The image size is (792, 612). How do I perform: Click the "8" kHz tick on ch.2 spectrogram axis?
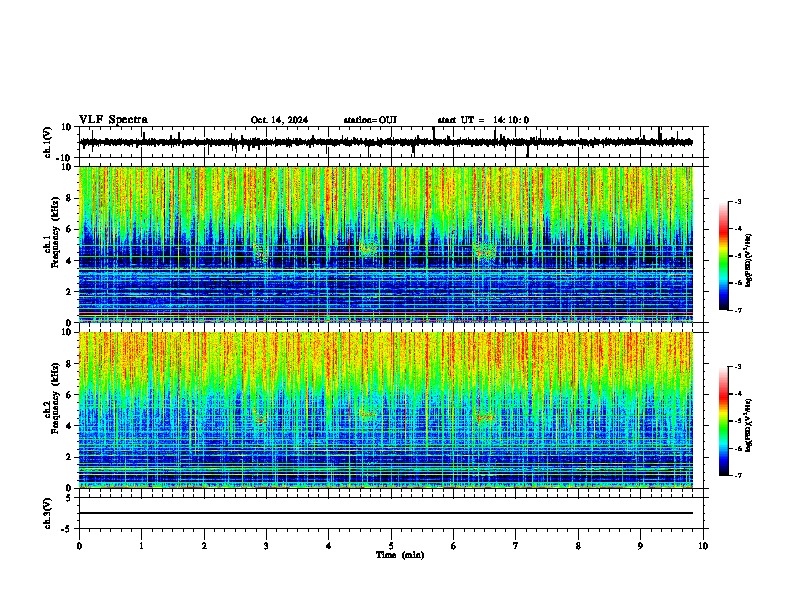coord(69,364)
